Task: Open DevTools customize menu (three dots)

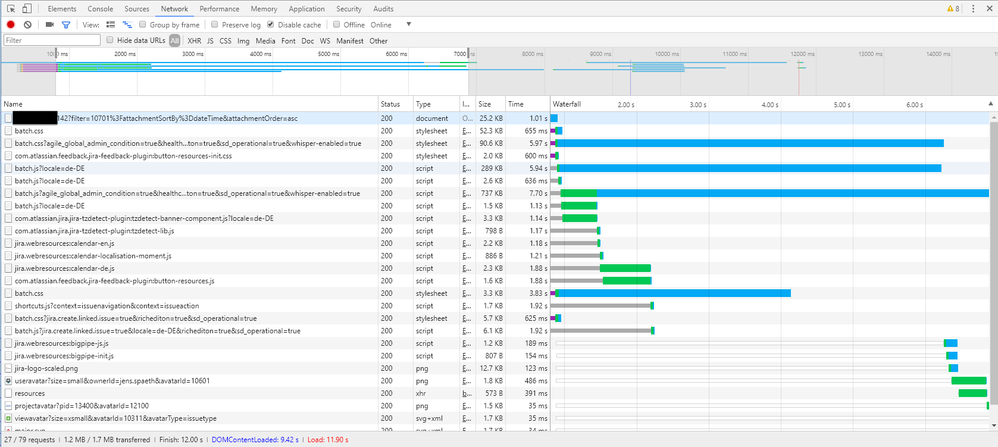Action: [973, 9]
